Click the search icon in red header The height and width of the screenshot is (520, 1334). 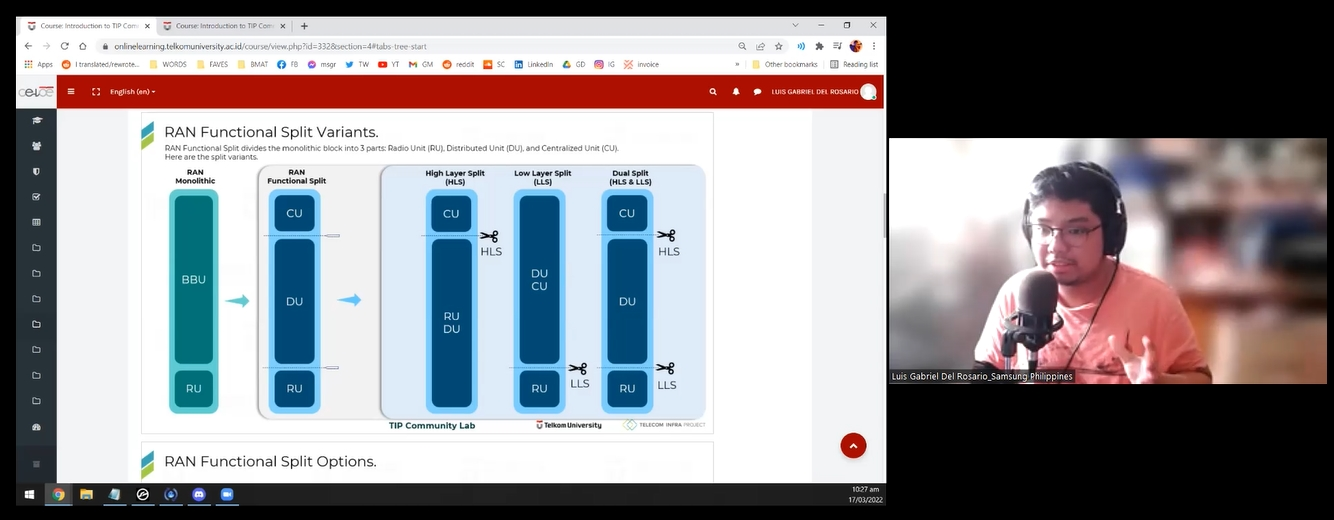tap(713, 91)
